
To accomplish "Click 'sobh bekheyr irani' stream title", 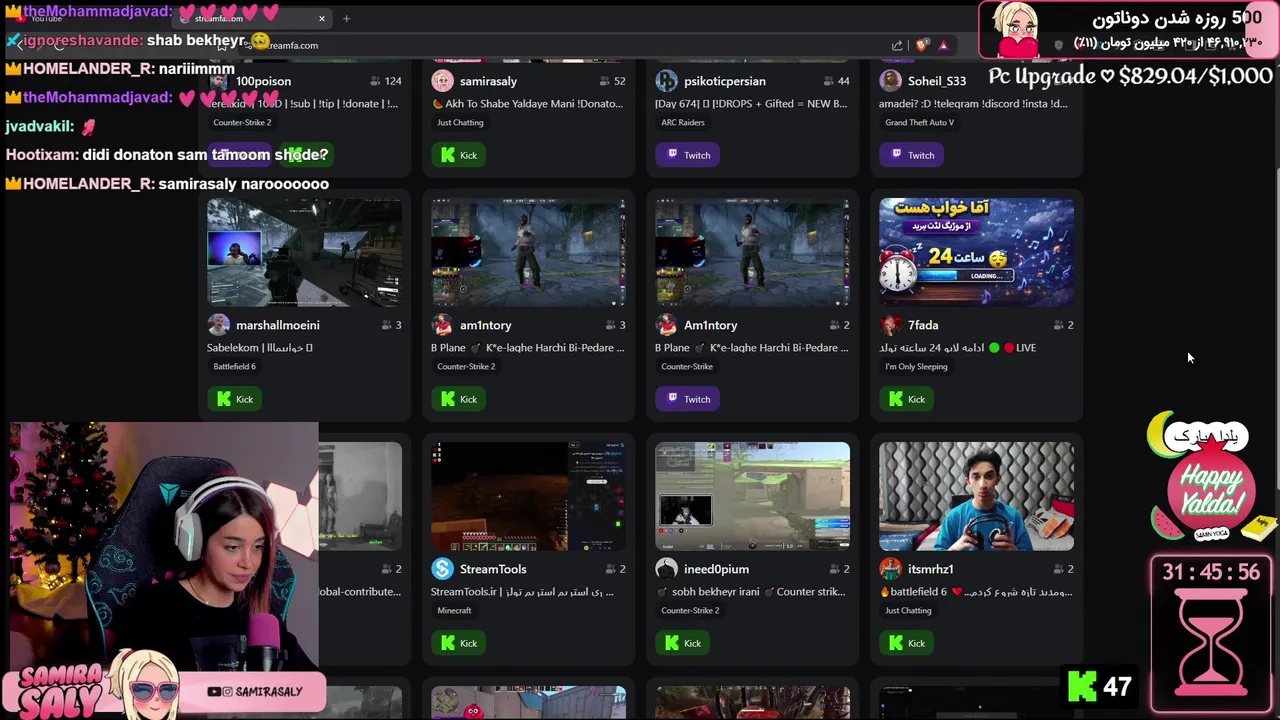I will tap(752, 592).
